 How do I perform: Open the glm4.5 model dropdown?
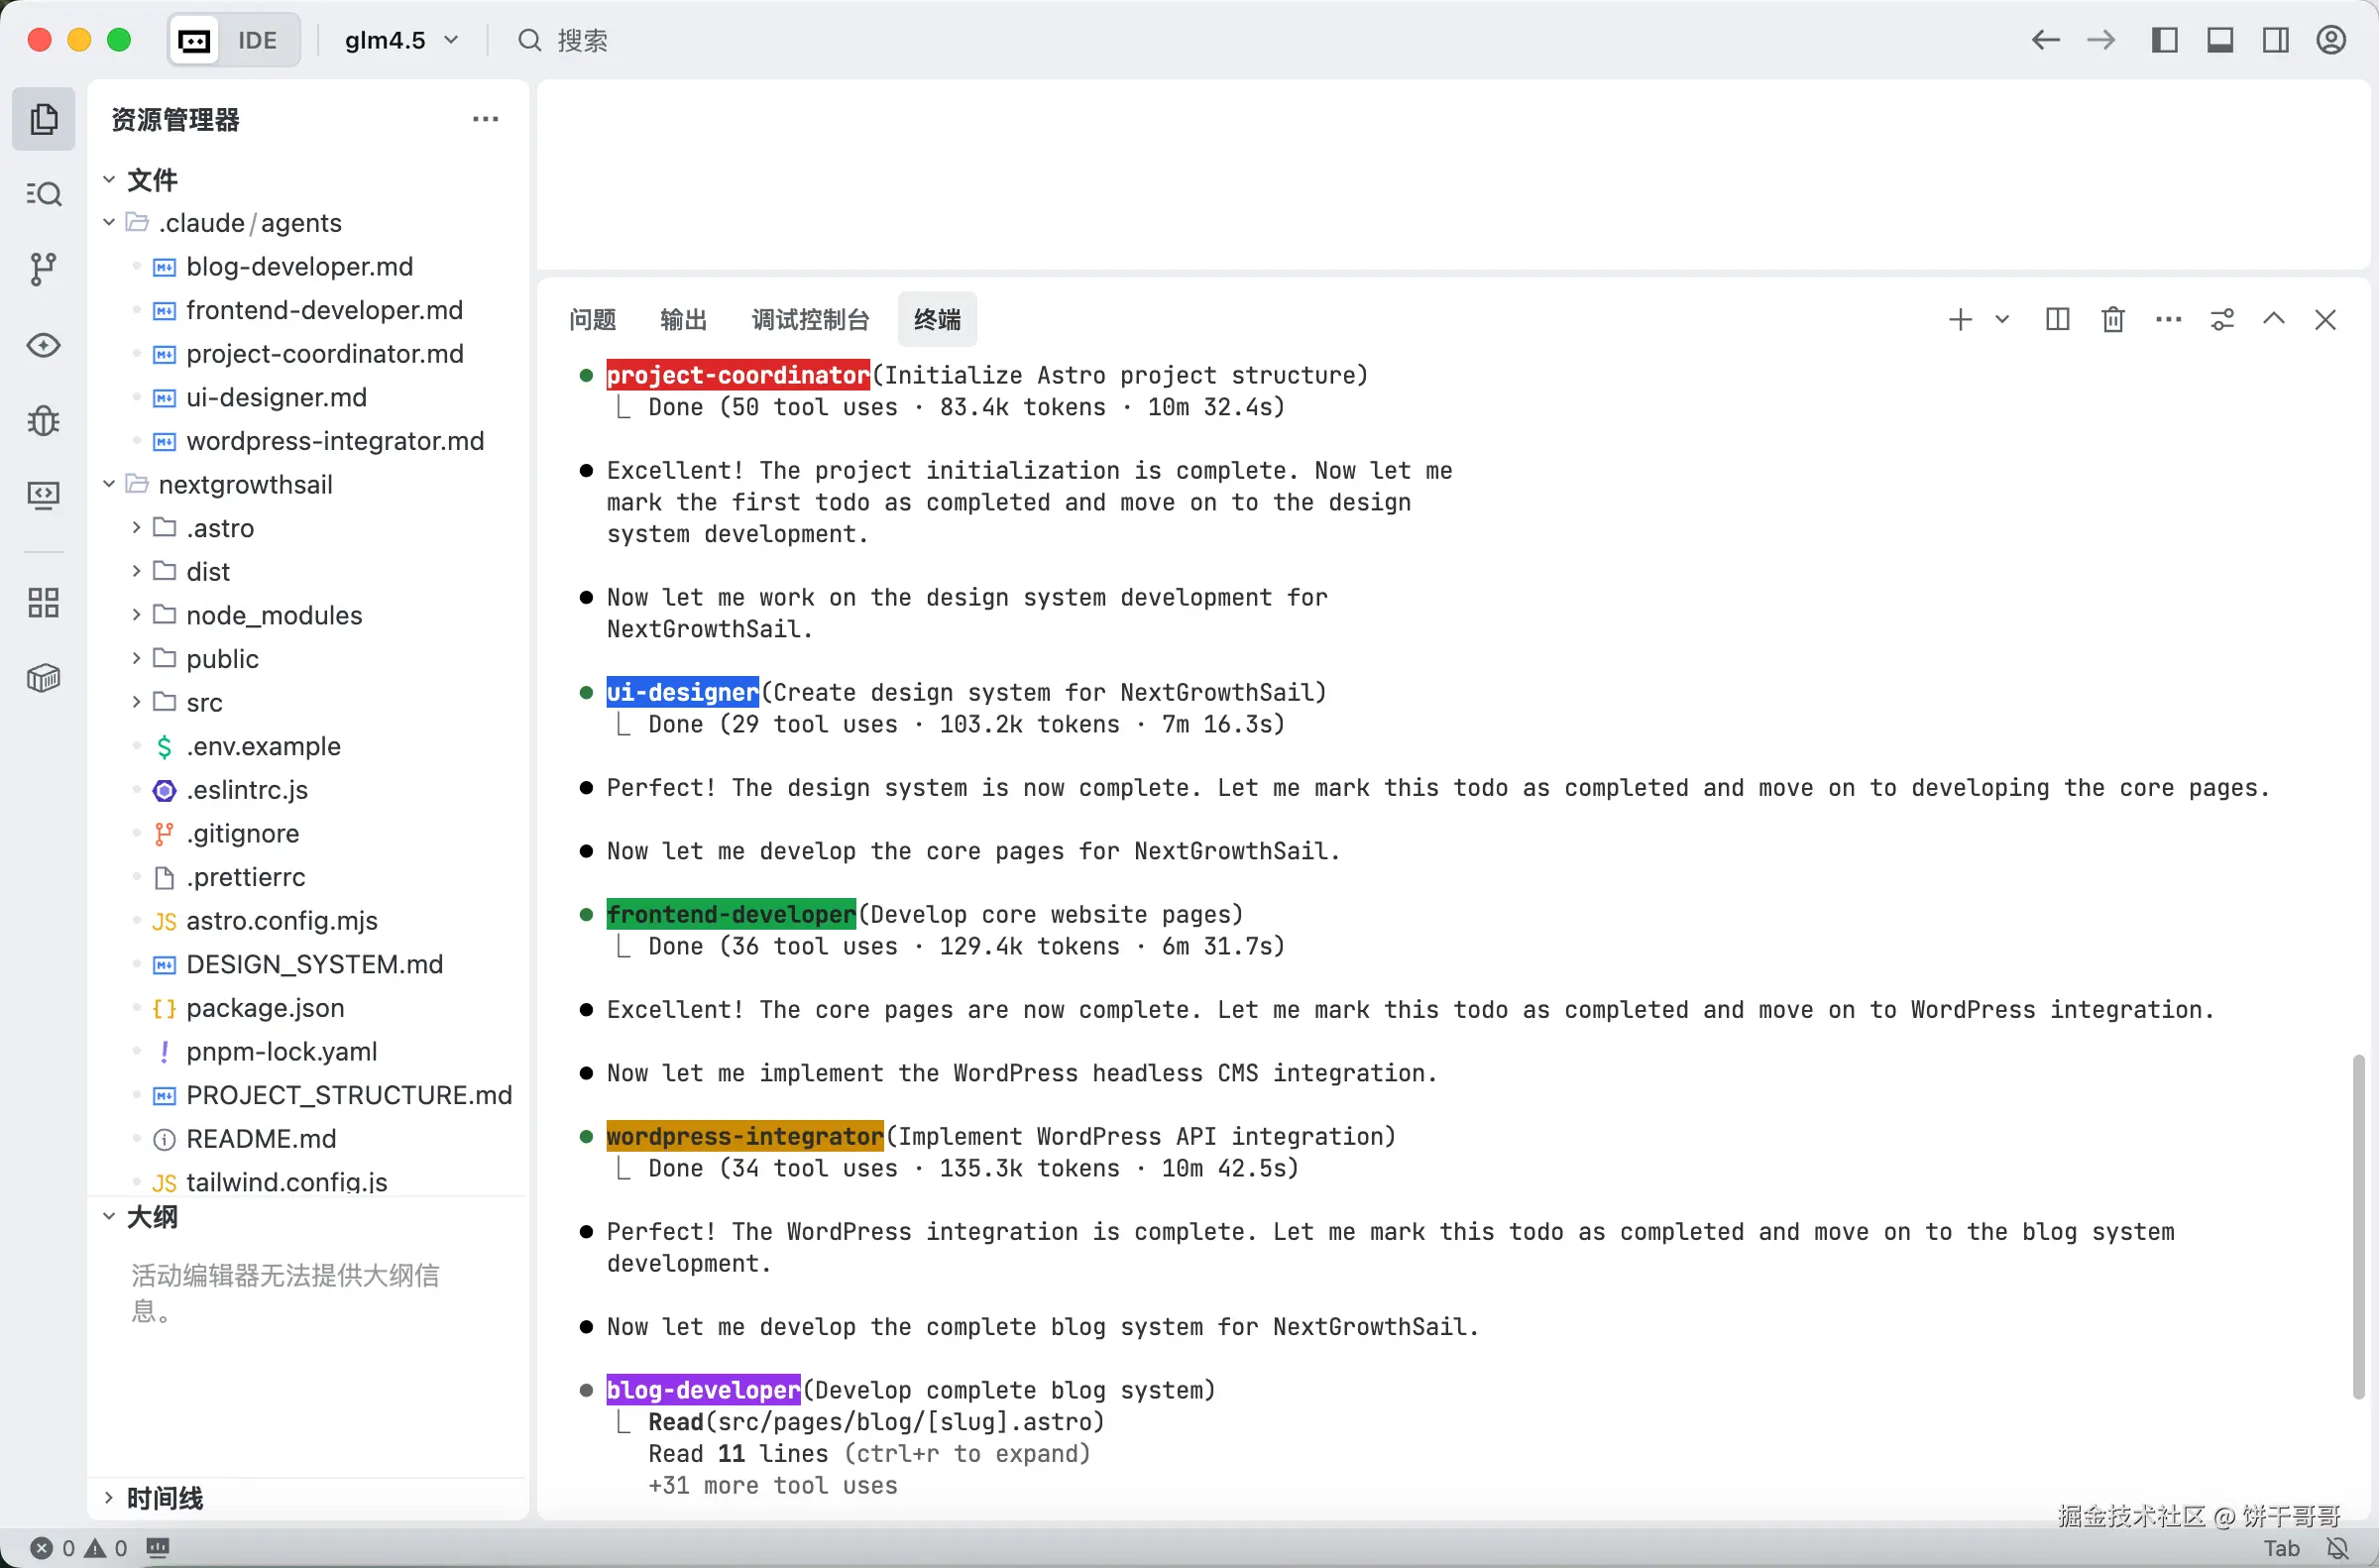(x=400, y=40)
